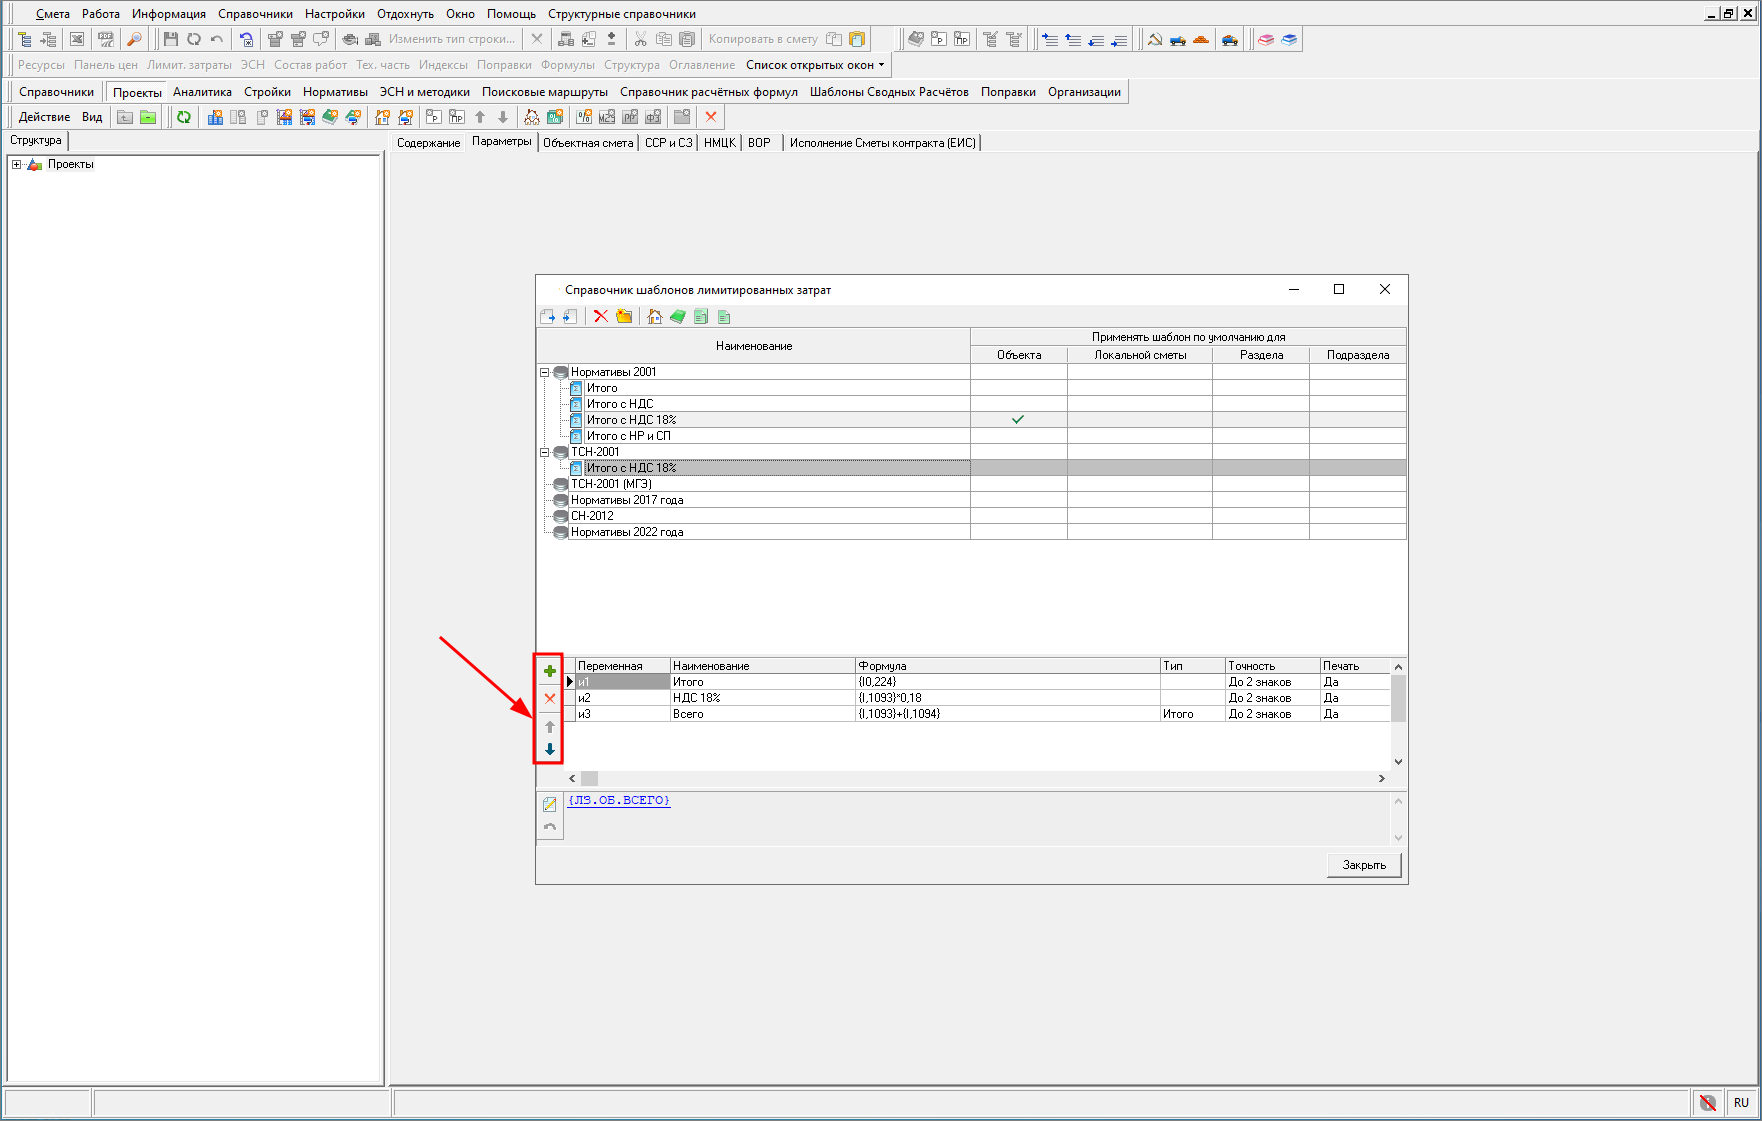1762x1121 pixels.
Task: Toggle Локальной сметы cell for Итого row
Action: [1139, 388]
